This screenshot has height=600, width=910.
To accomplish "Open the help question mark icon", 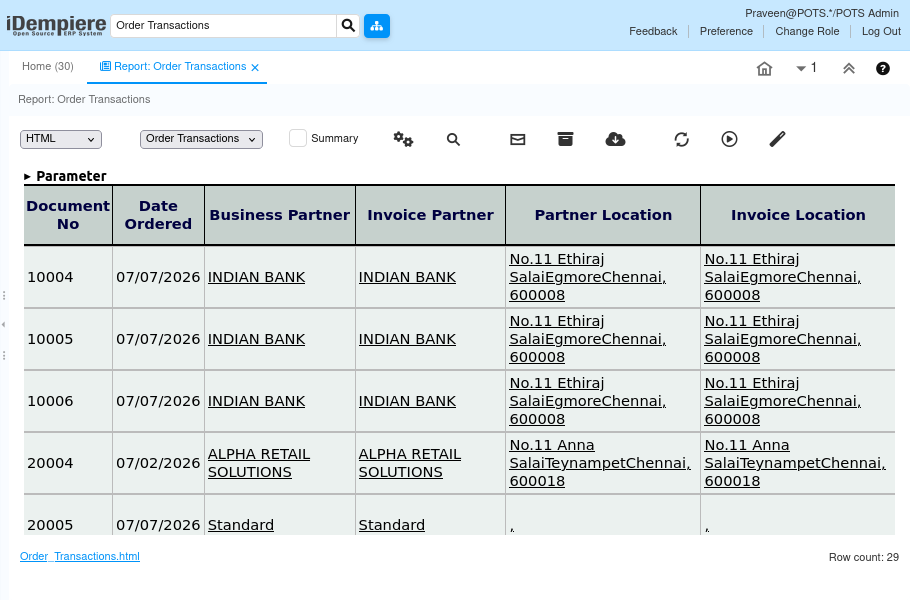I will pyautogui.click(x=882, y=68).
